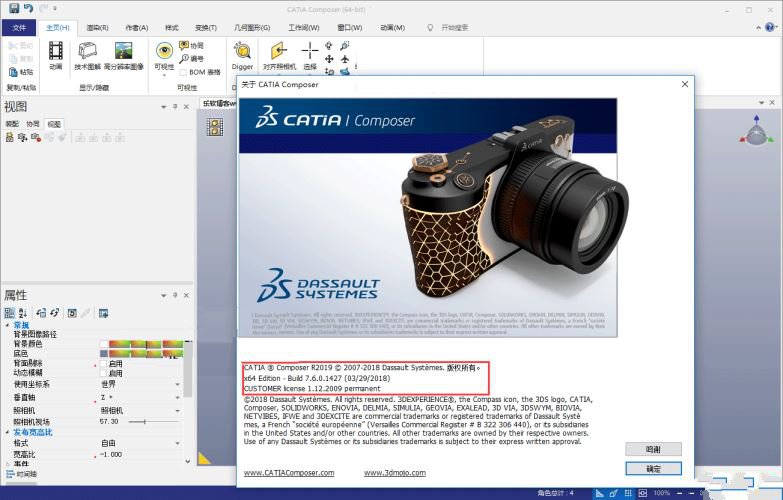Screen dimensions: 783x500
Task: Click the Paste clipboard icon
Action: (x=13, y=72)
